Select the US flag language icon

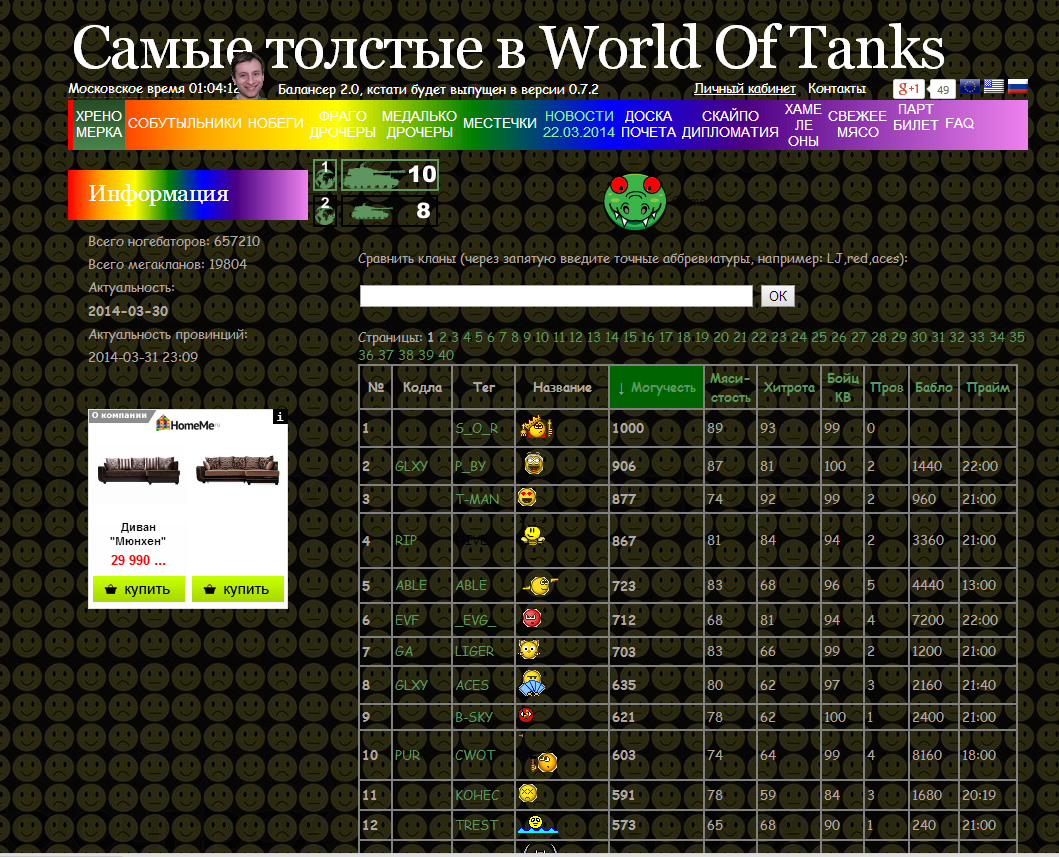click(993, 86)
